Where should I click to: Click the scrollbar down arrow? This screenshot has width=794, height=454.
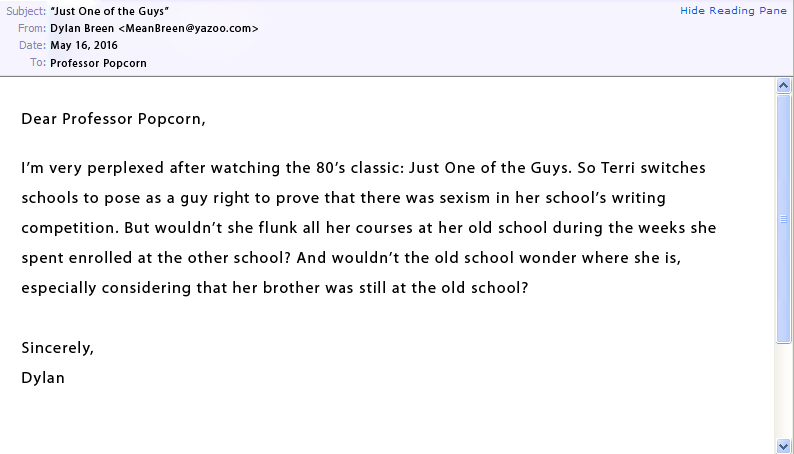click(x=784, y=445)
